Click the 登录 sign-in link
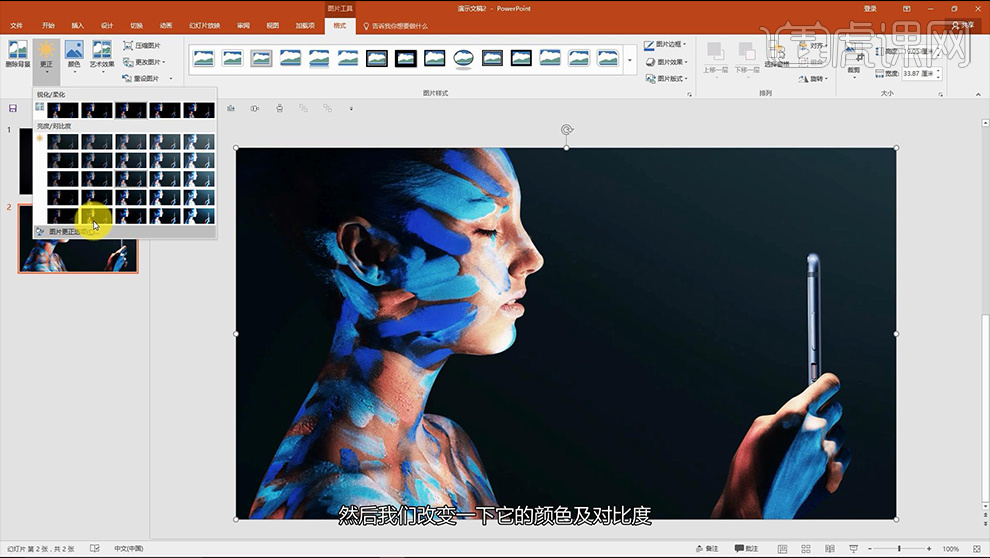The width and height of the screenshot is (990, 558). (870, 9)
